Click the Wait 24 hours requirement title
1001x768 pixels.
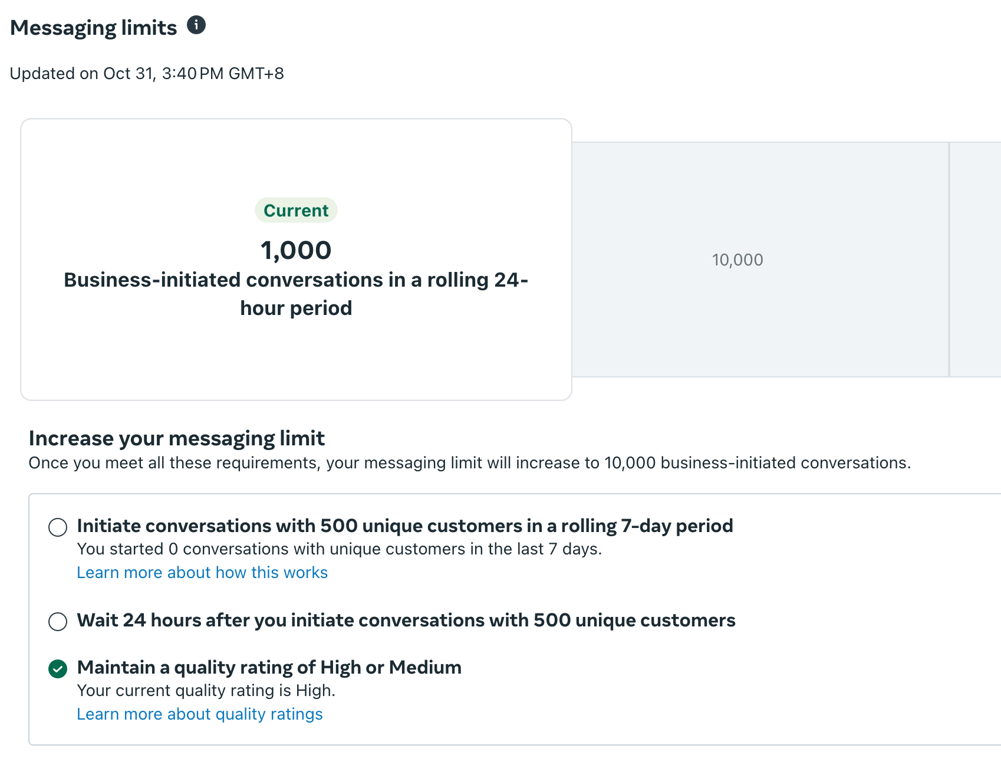406,620
